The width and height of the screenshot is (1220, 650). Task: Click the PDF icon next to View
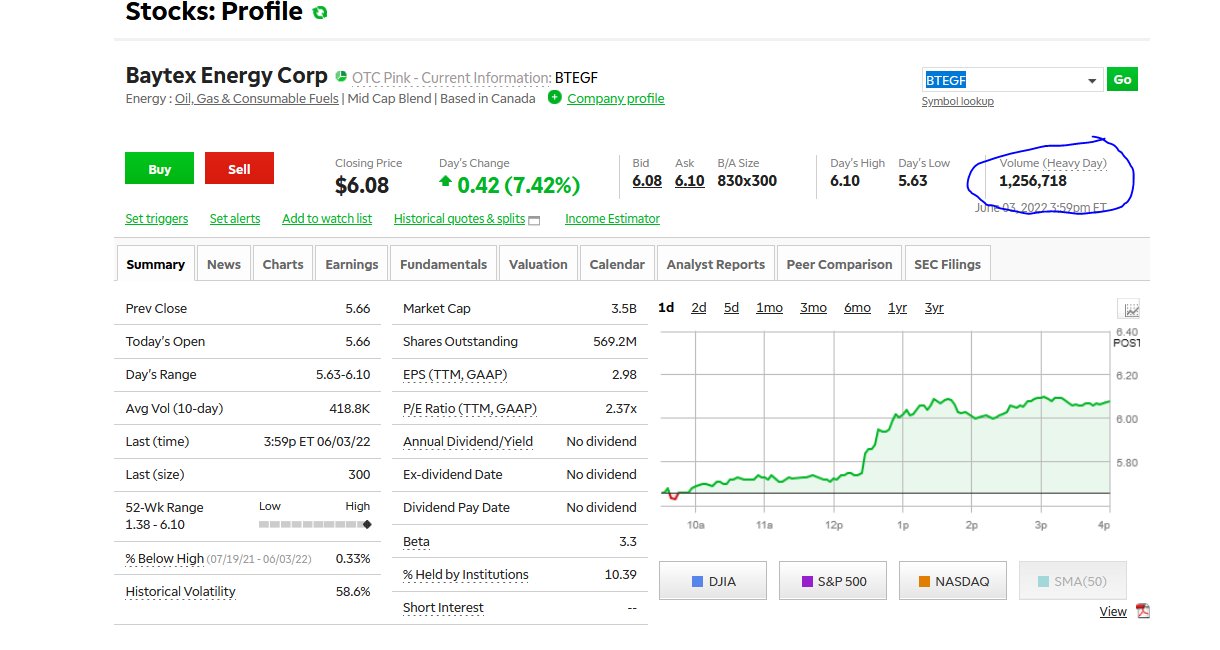pos(1143,611)
